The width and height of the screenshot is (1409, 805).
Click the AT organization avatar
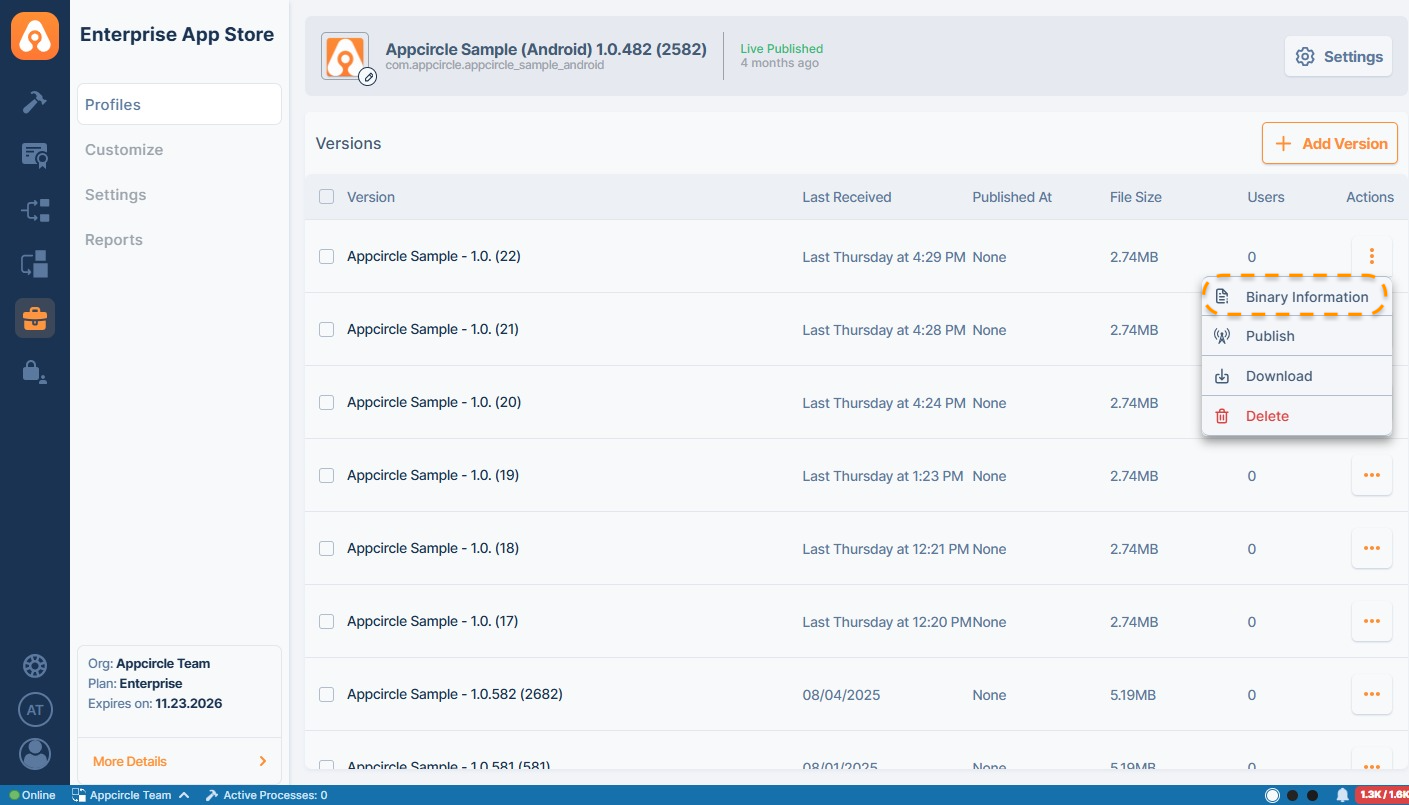tap(35, 710)
